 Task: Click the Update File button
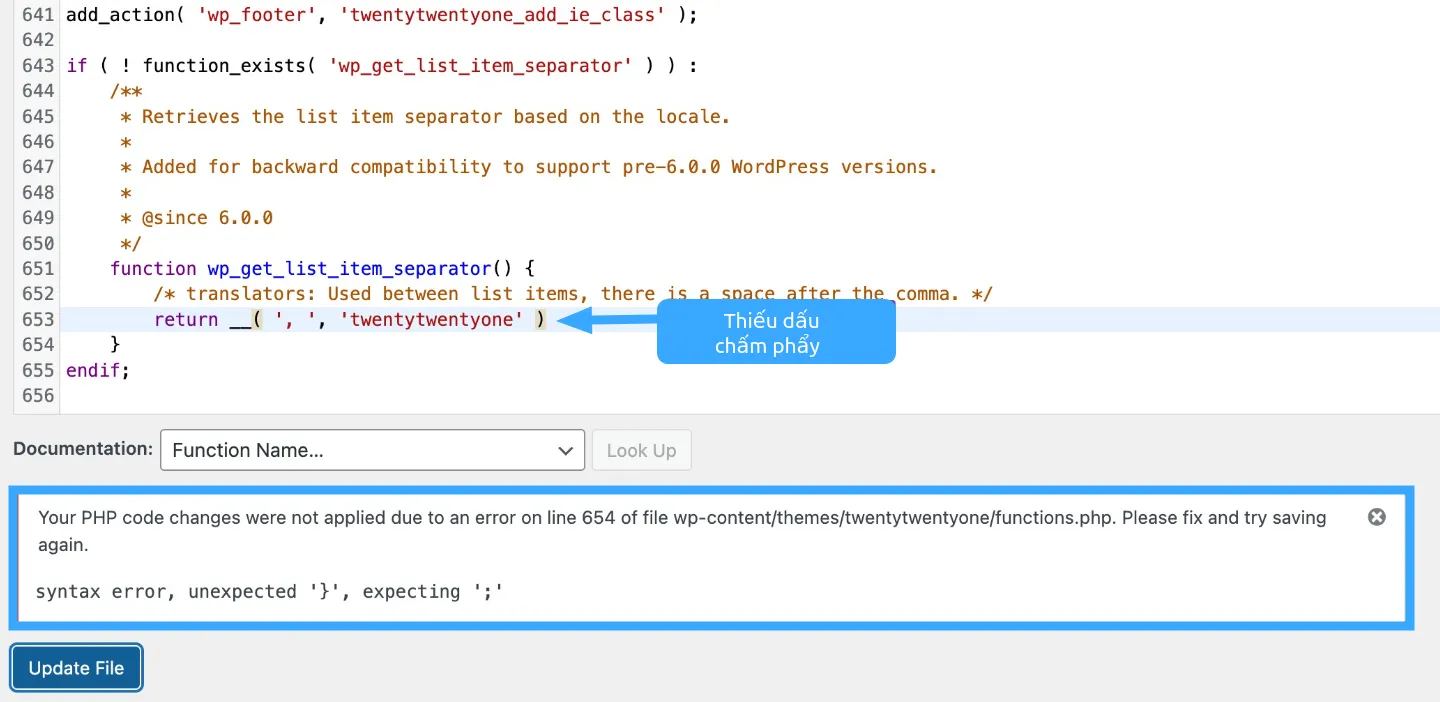pyautogui.click(x=76, y=668)
